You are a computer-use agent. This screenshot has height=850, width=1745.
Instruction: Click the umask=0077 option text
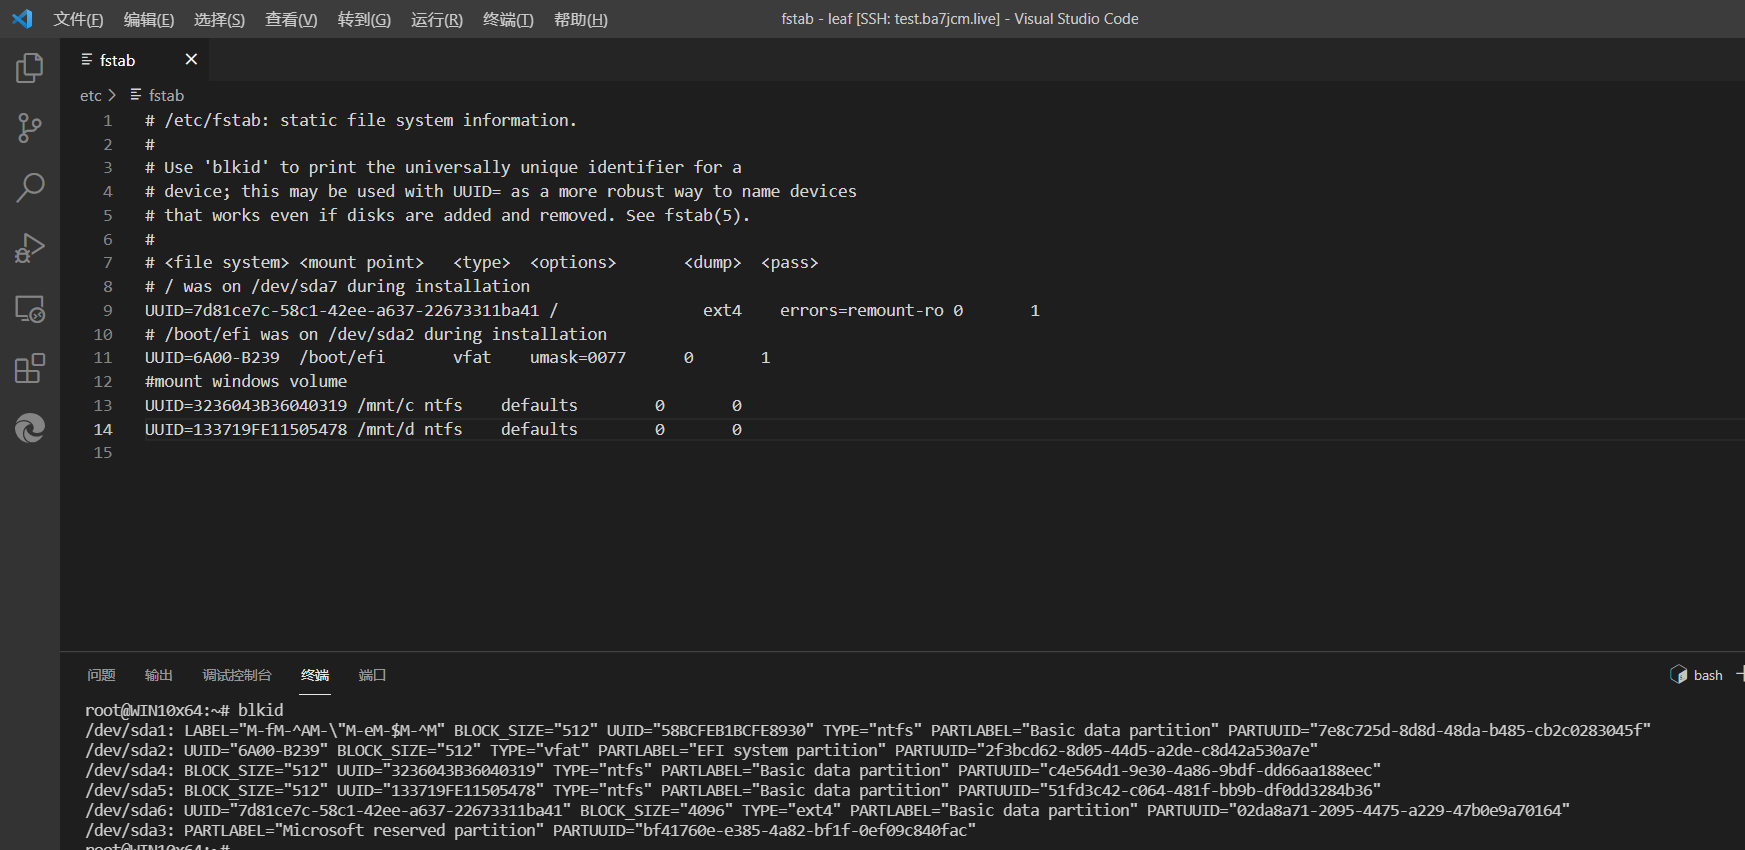tap(578, 357)
